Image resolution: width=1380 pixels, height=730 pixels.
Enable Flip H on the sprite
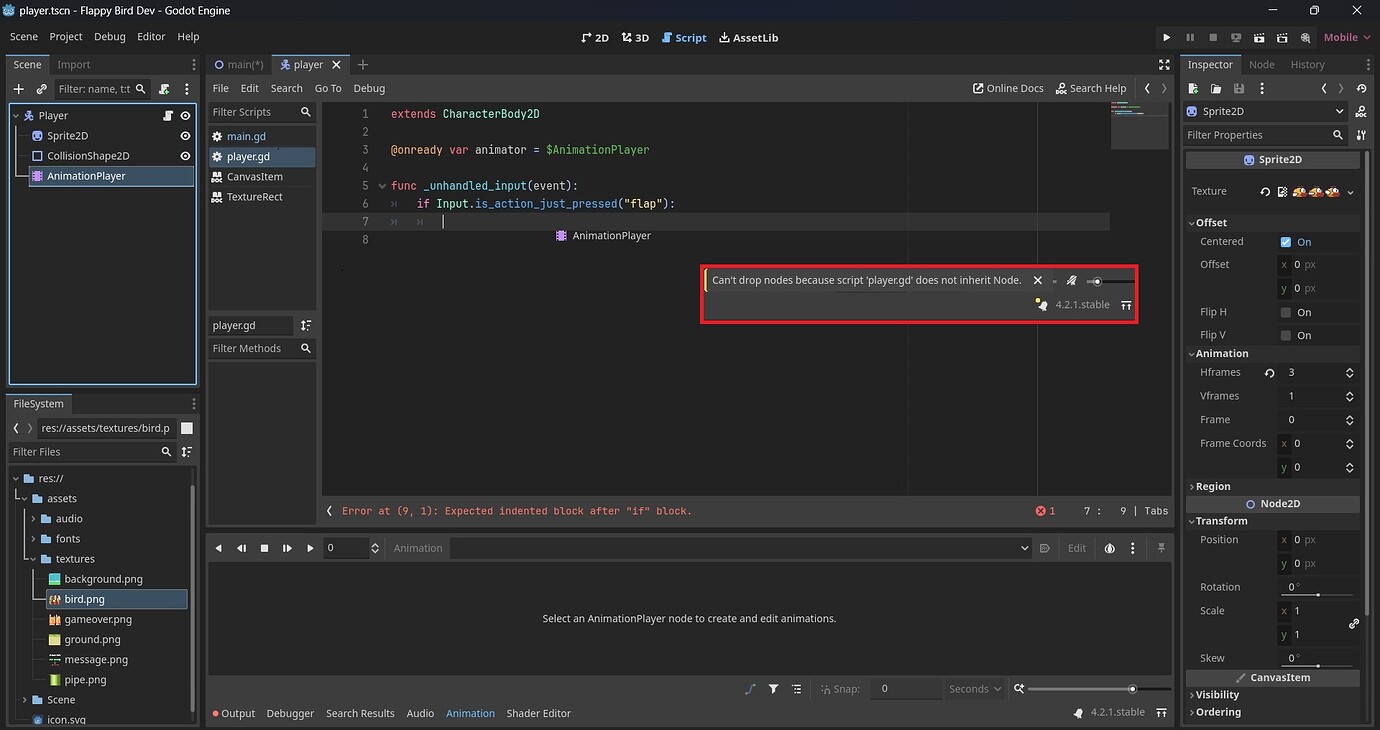(1288, 311)
